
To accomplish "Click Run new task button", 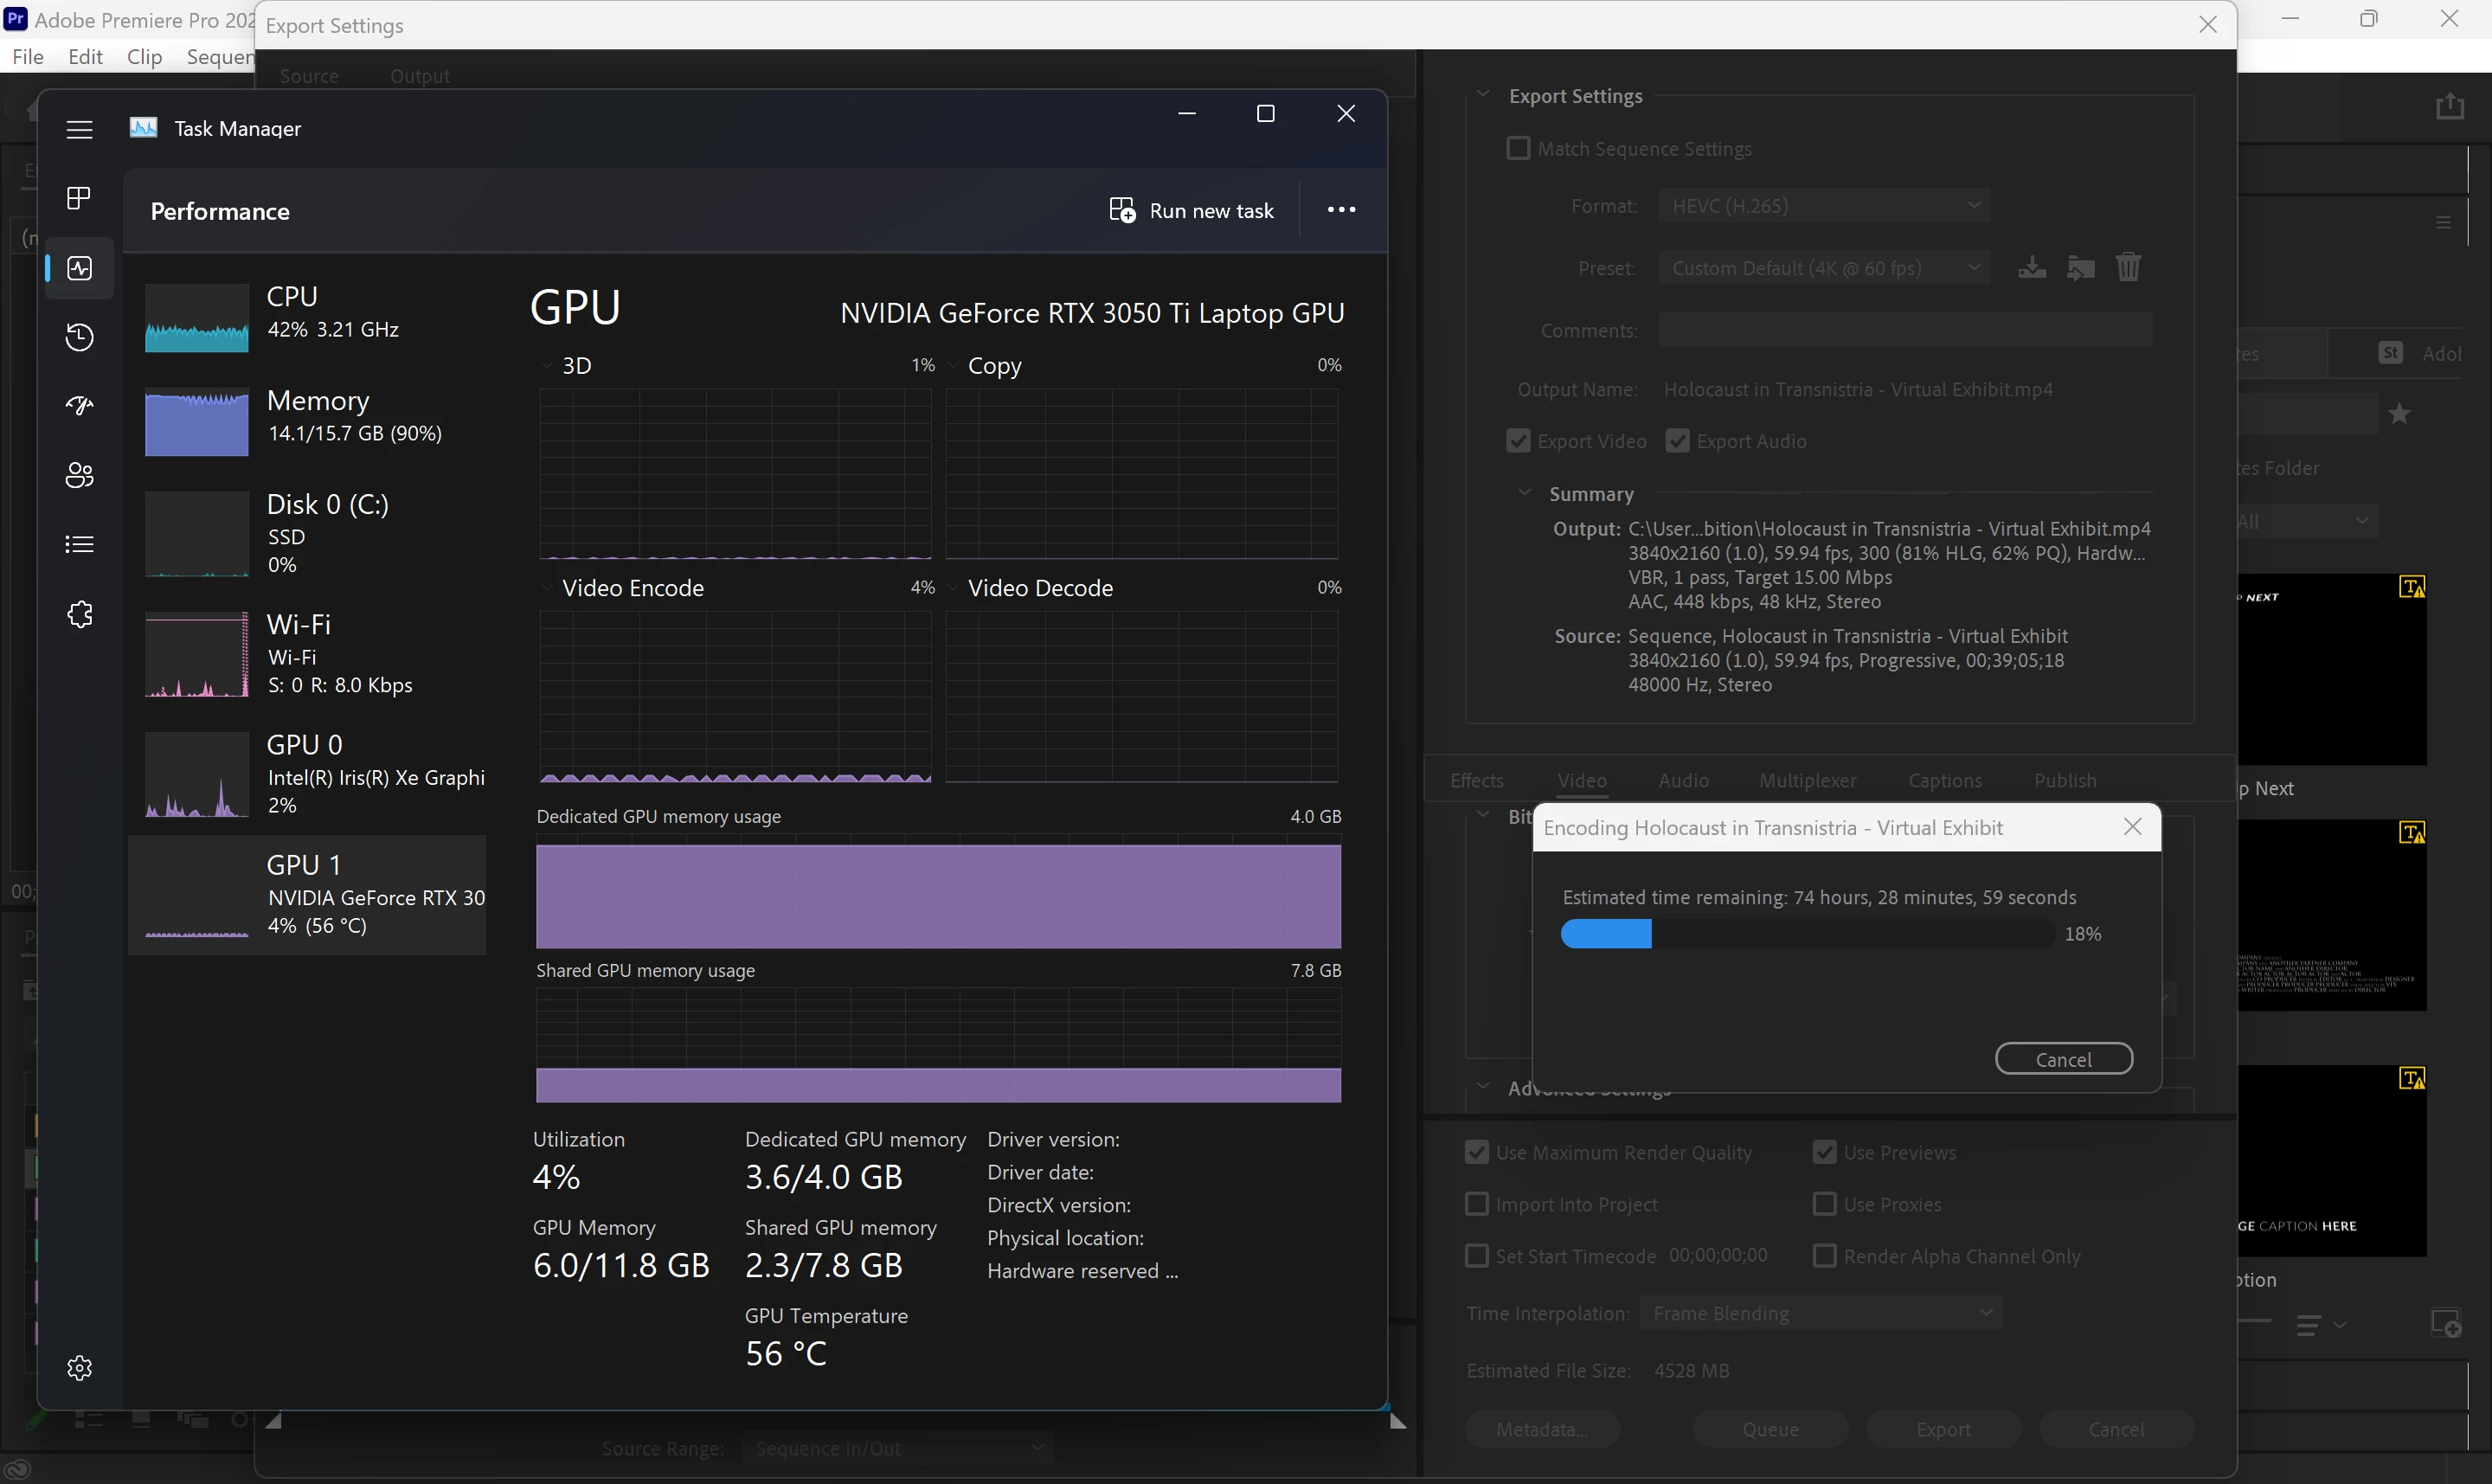I will coord(1191,211).
